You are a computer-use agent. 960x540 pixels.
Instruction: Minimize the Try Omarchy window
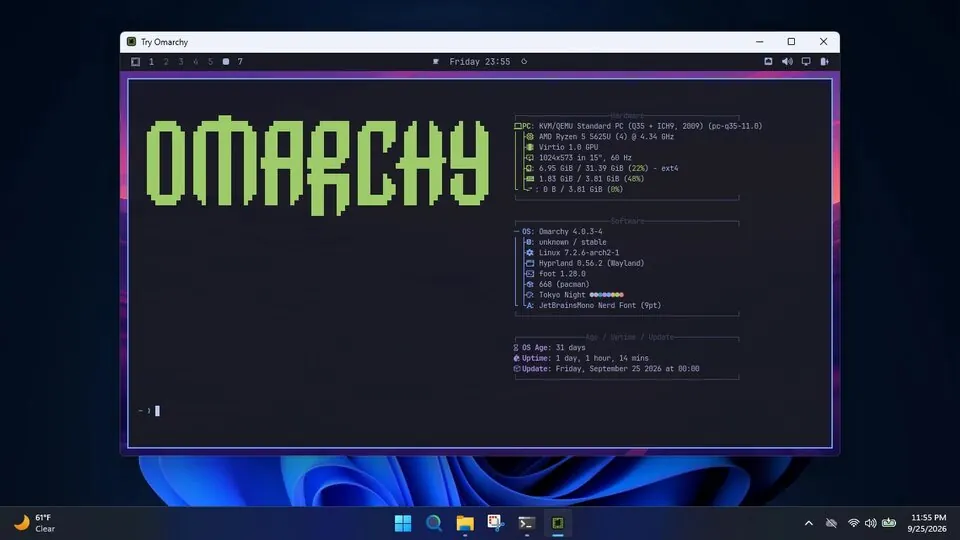click(760, 42)
